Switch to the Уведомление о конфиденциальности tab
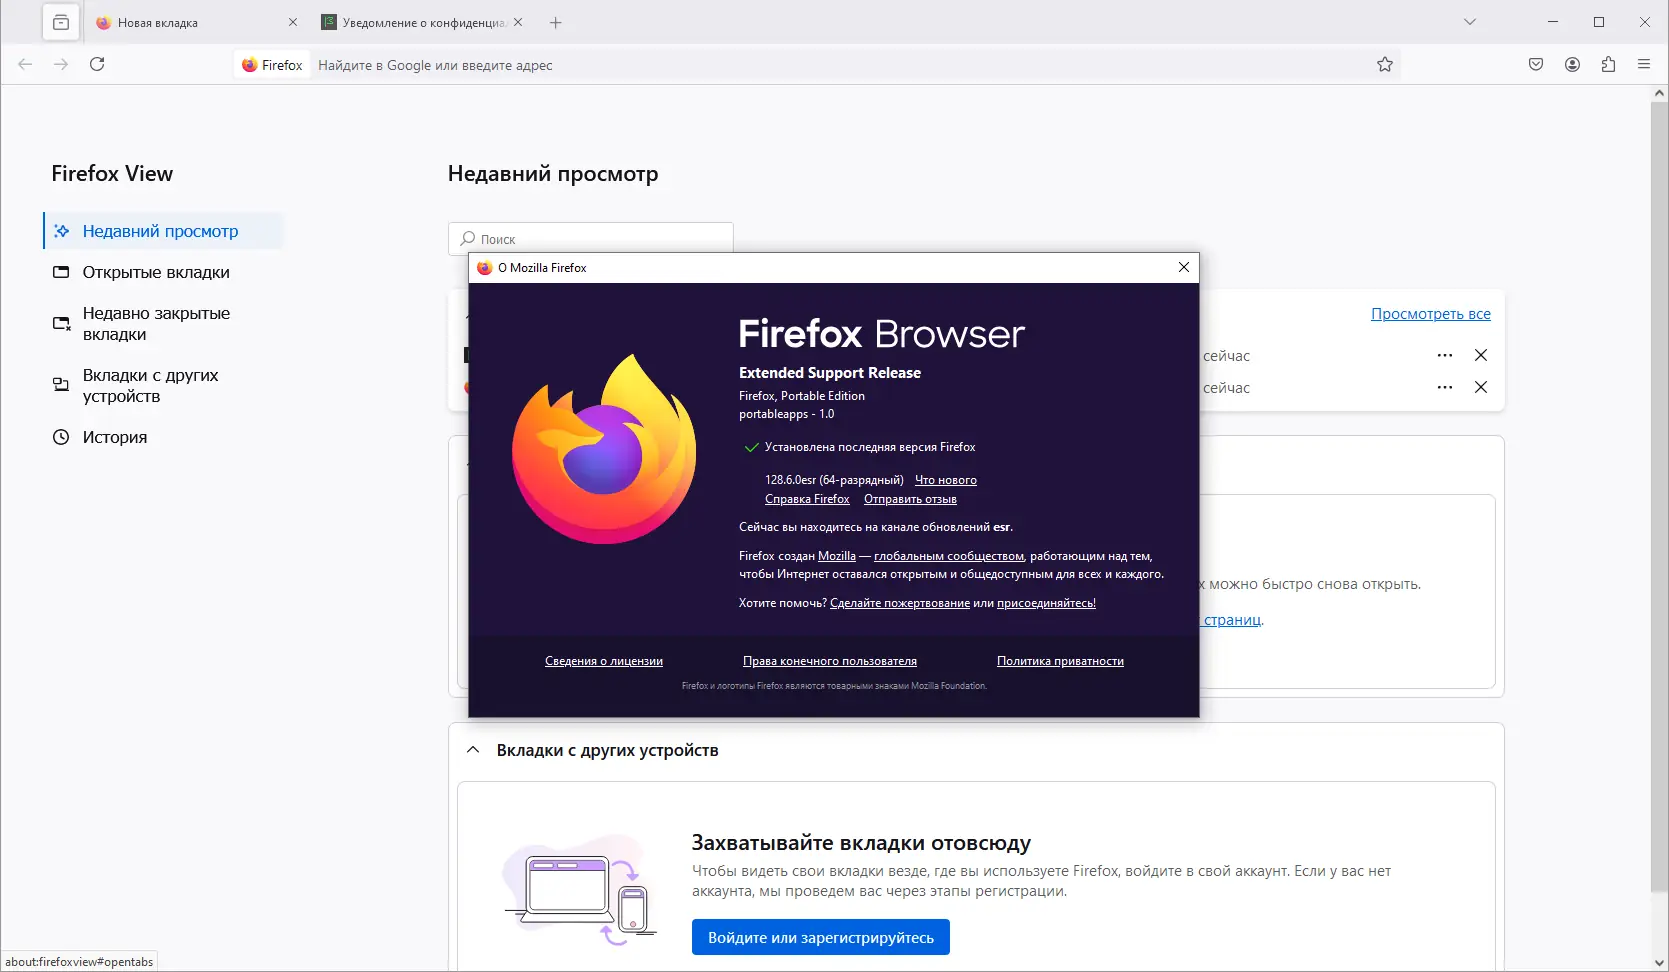 point(420,21)
